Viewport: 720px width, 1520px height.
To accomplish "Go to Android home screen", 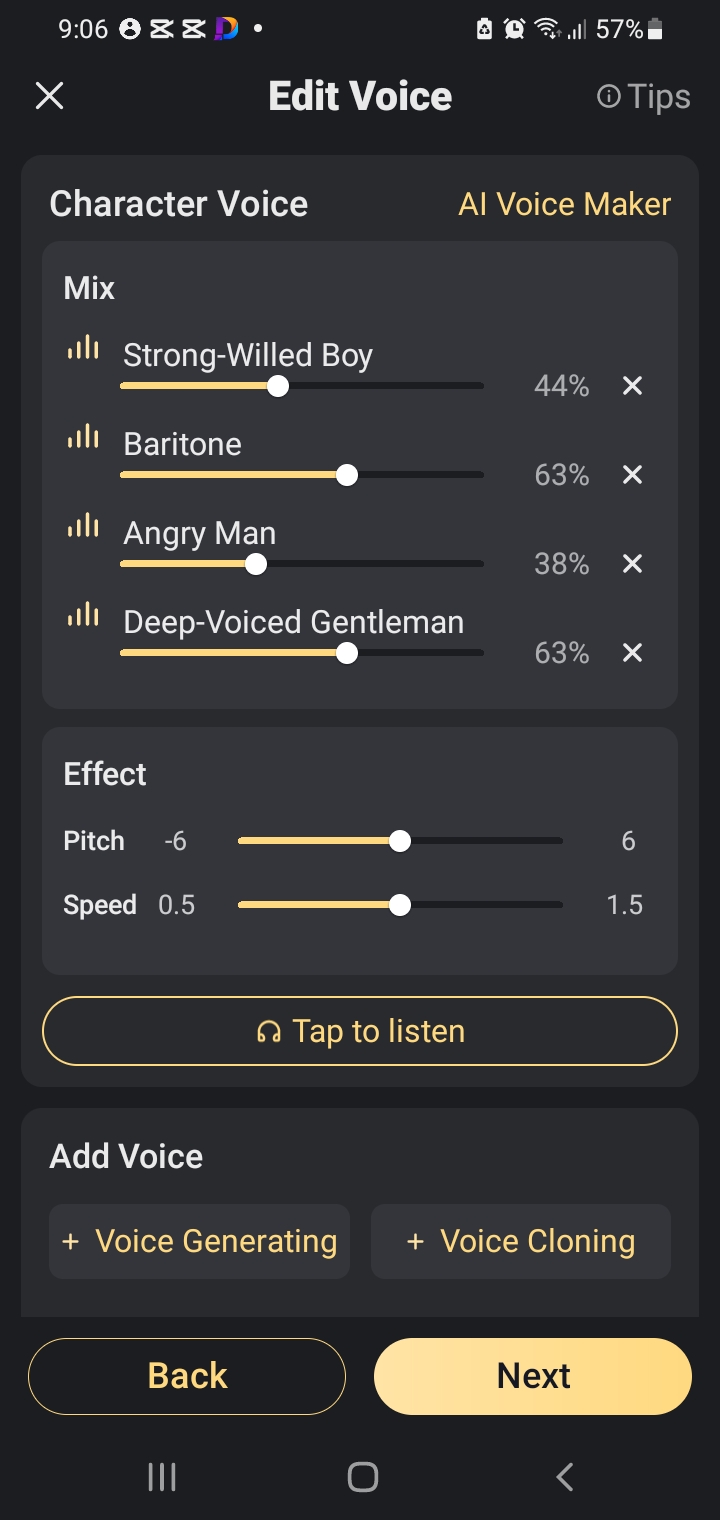I will [362, 1476].
